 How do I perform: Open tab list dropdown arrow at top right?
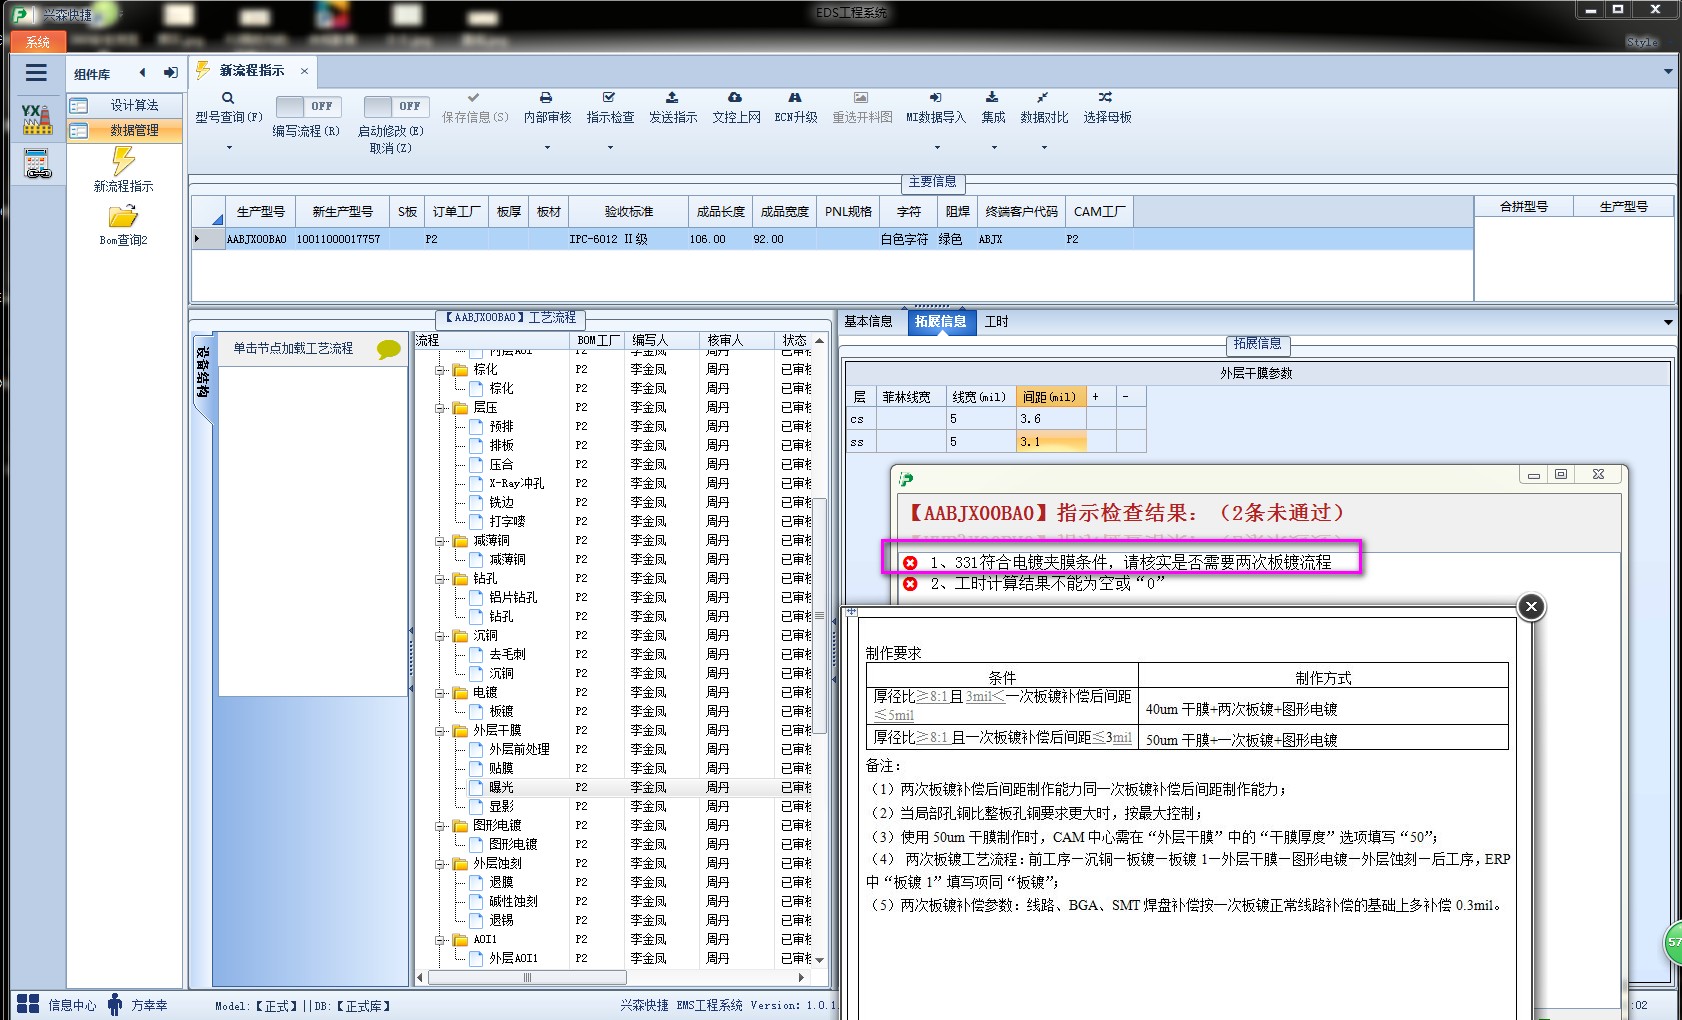click(x=1668, y=71)
